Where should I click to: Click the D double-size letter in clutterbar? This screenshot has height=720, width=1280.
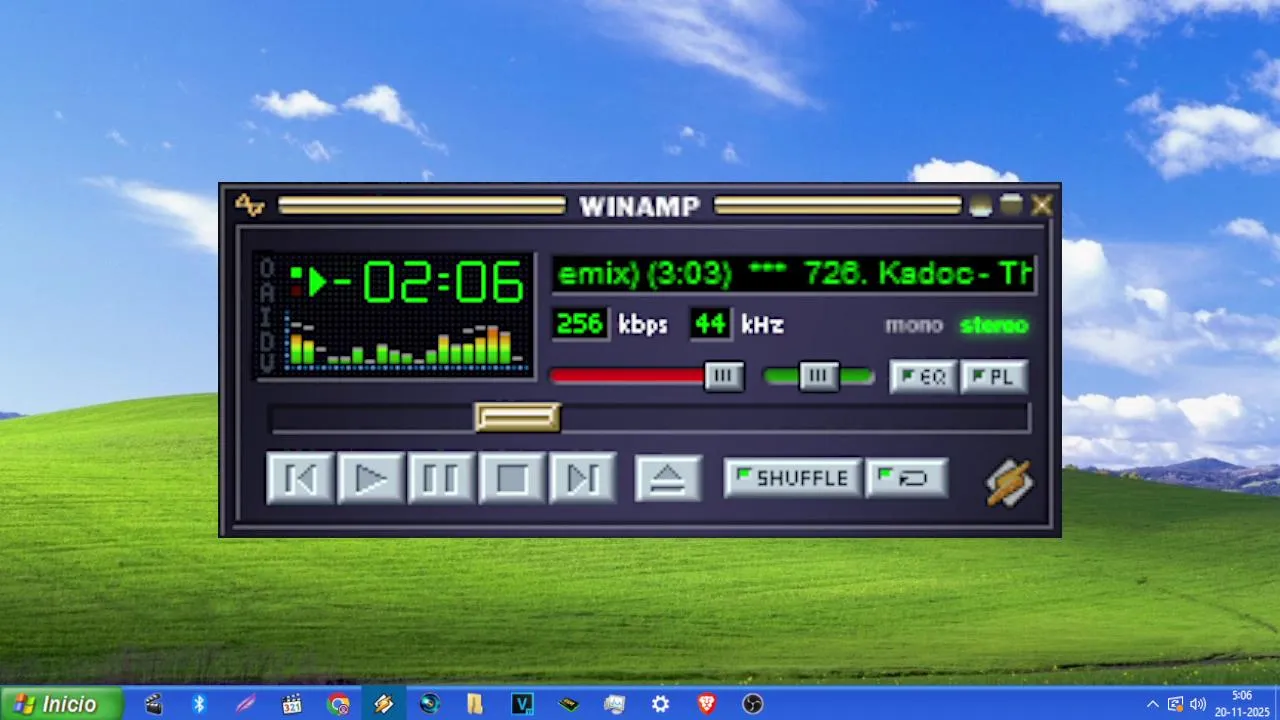[267, 340]
